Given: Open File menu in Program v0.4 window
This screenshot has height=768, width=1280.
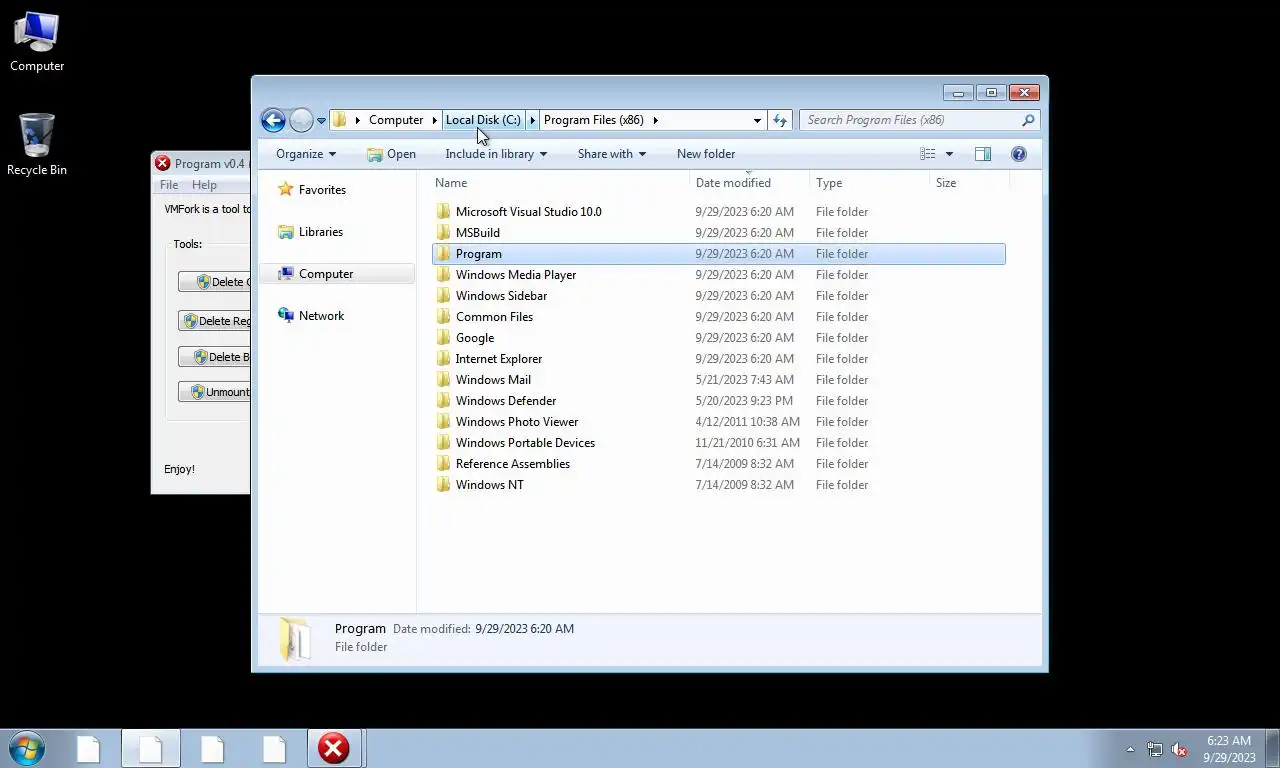Looking at the screenshot, I should [169, 185].
